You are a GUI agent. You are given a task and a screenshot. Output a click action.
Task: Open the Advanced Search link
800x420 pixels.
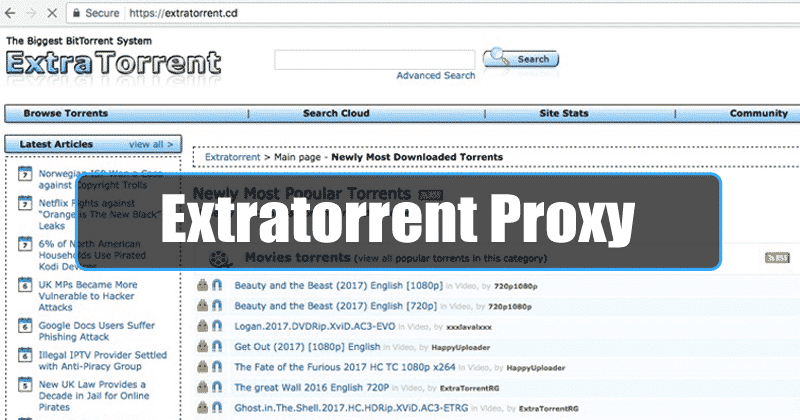coord(436,76)
